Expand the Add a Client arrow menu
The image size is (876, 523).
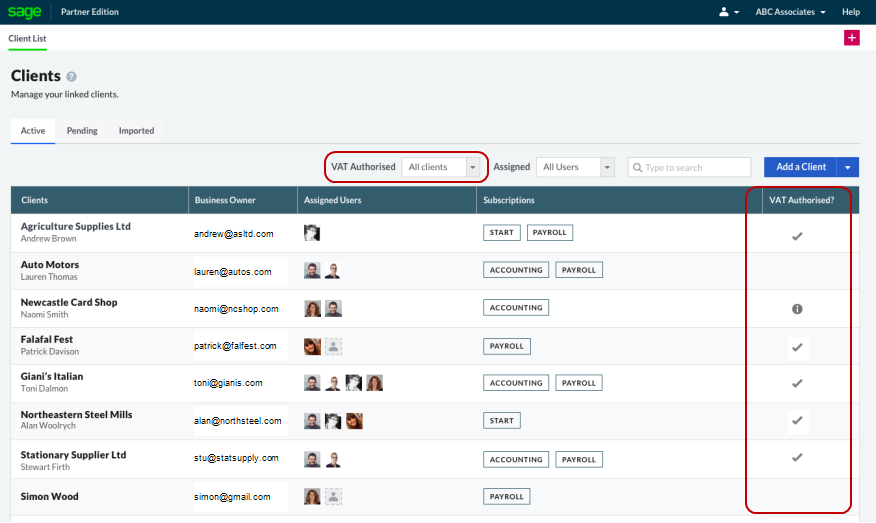click(848, 167)
